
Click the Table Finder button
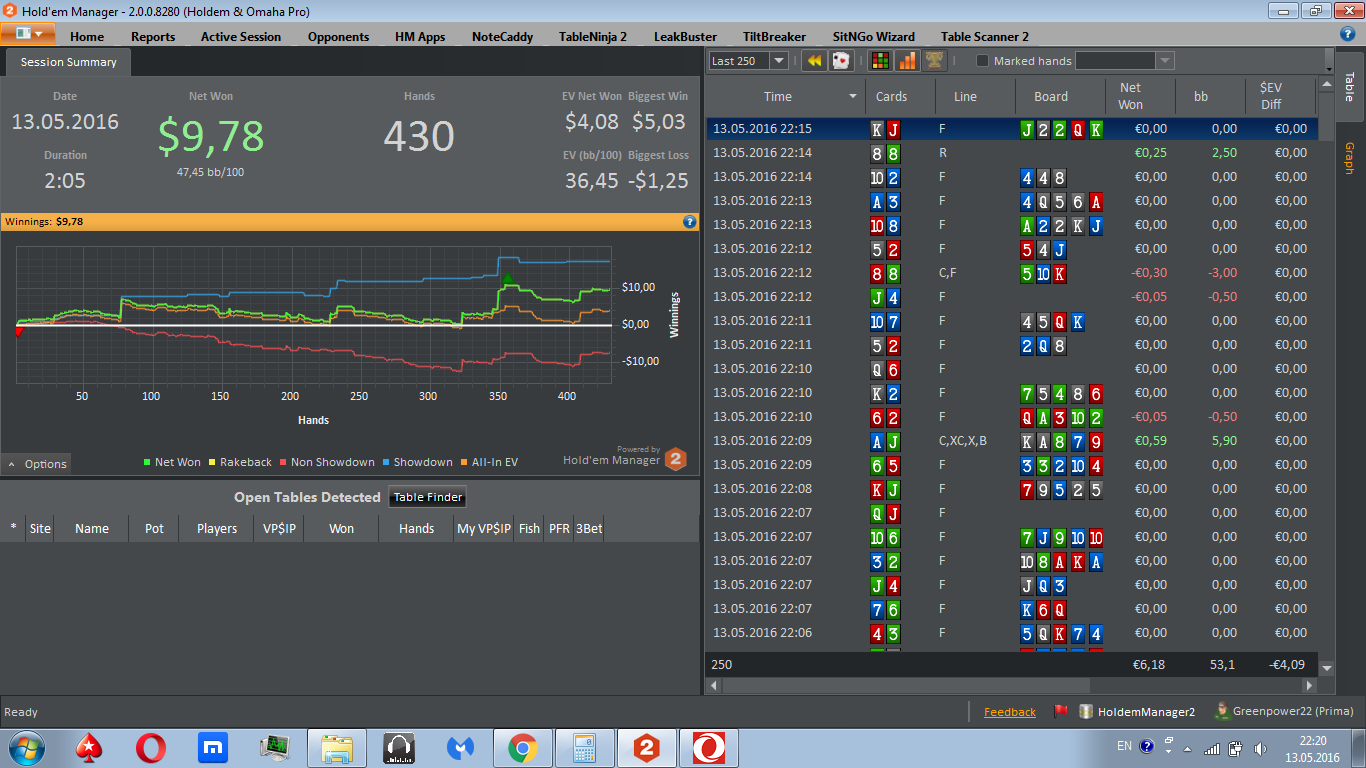coord(427,497)
